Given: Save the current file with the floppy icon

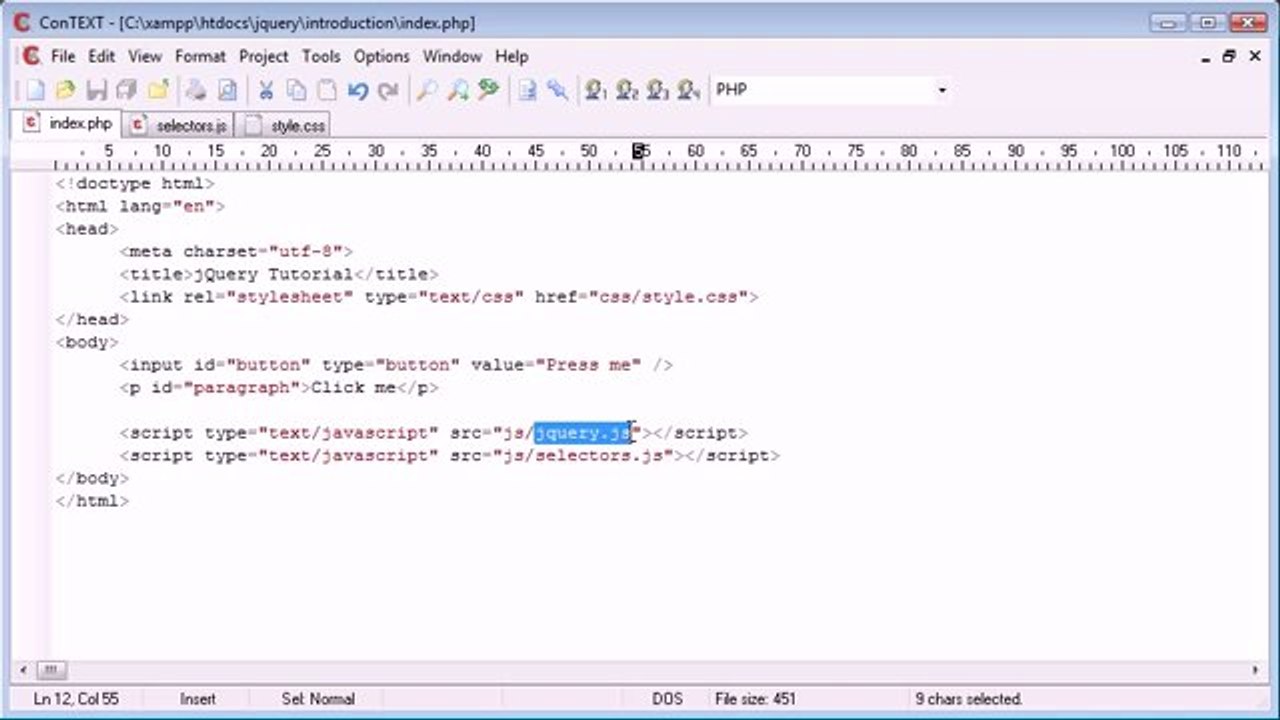Looking at the screenshot, I should click(x=96, y=90).
